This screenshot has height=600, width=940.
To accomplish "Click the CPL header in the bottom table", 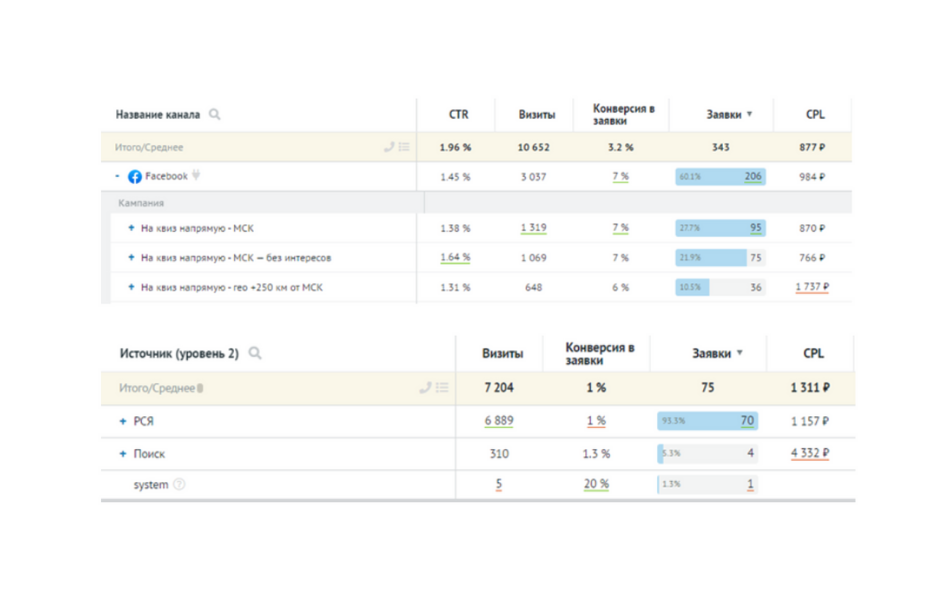I will [813, 354].
